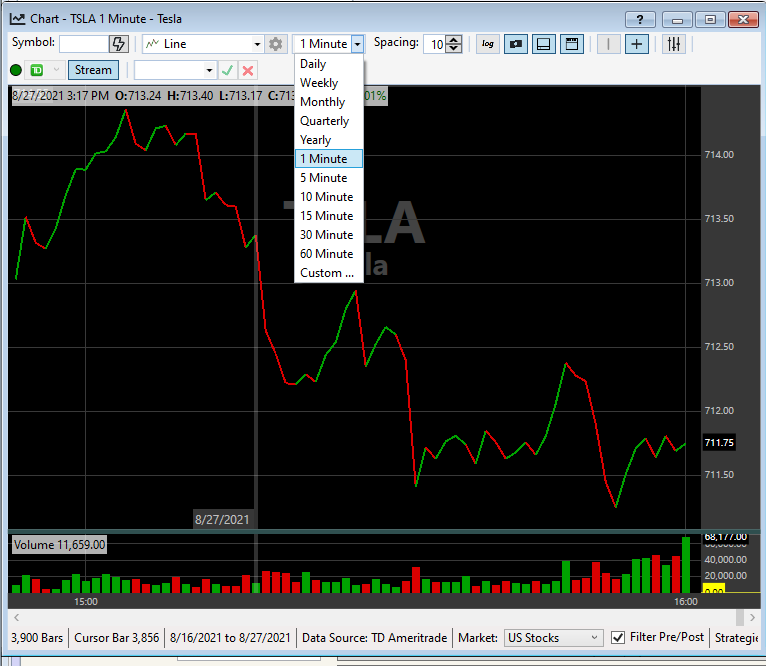This screenshot has width=766, height=666.
Task: Click the camera snapshot icon
Action: [516, 44]
